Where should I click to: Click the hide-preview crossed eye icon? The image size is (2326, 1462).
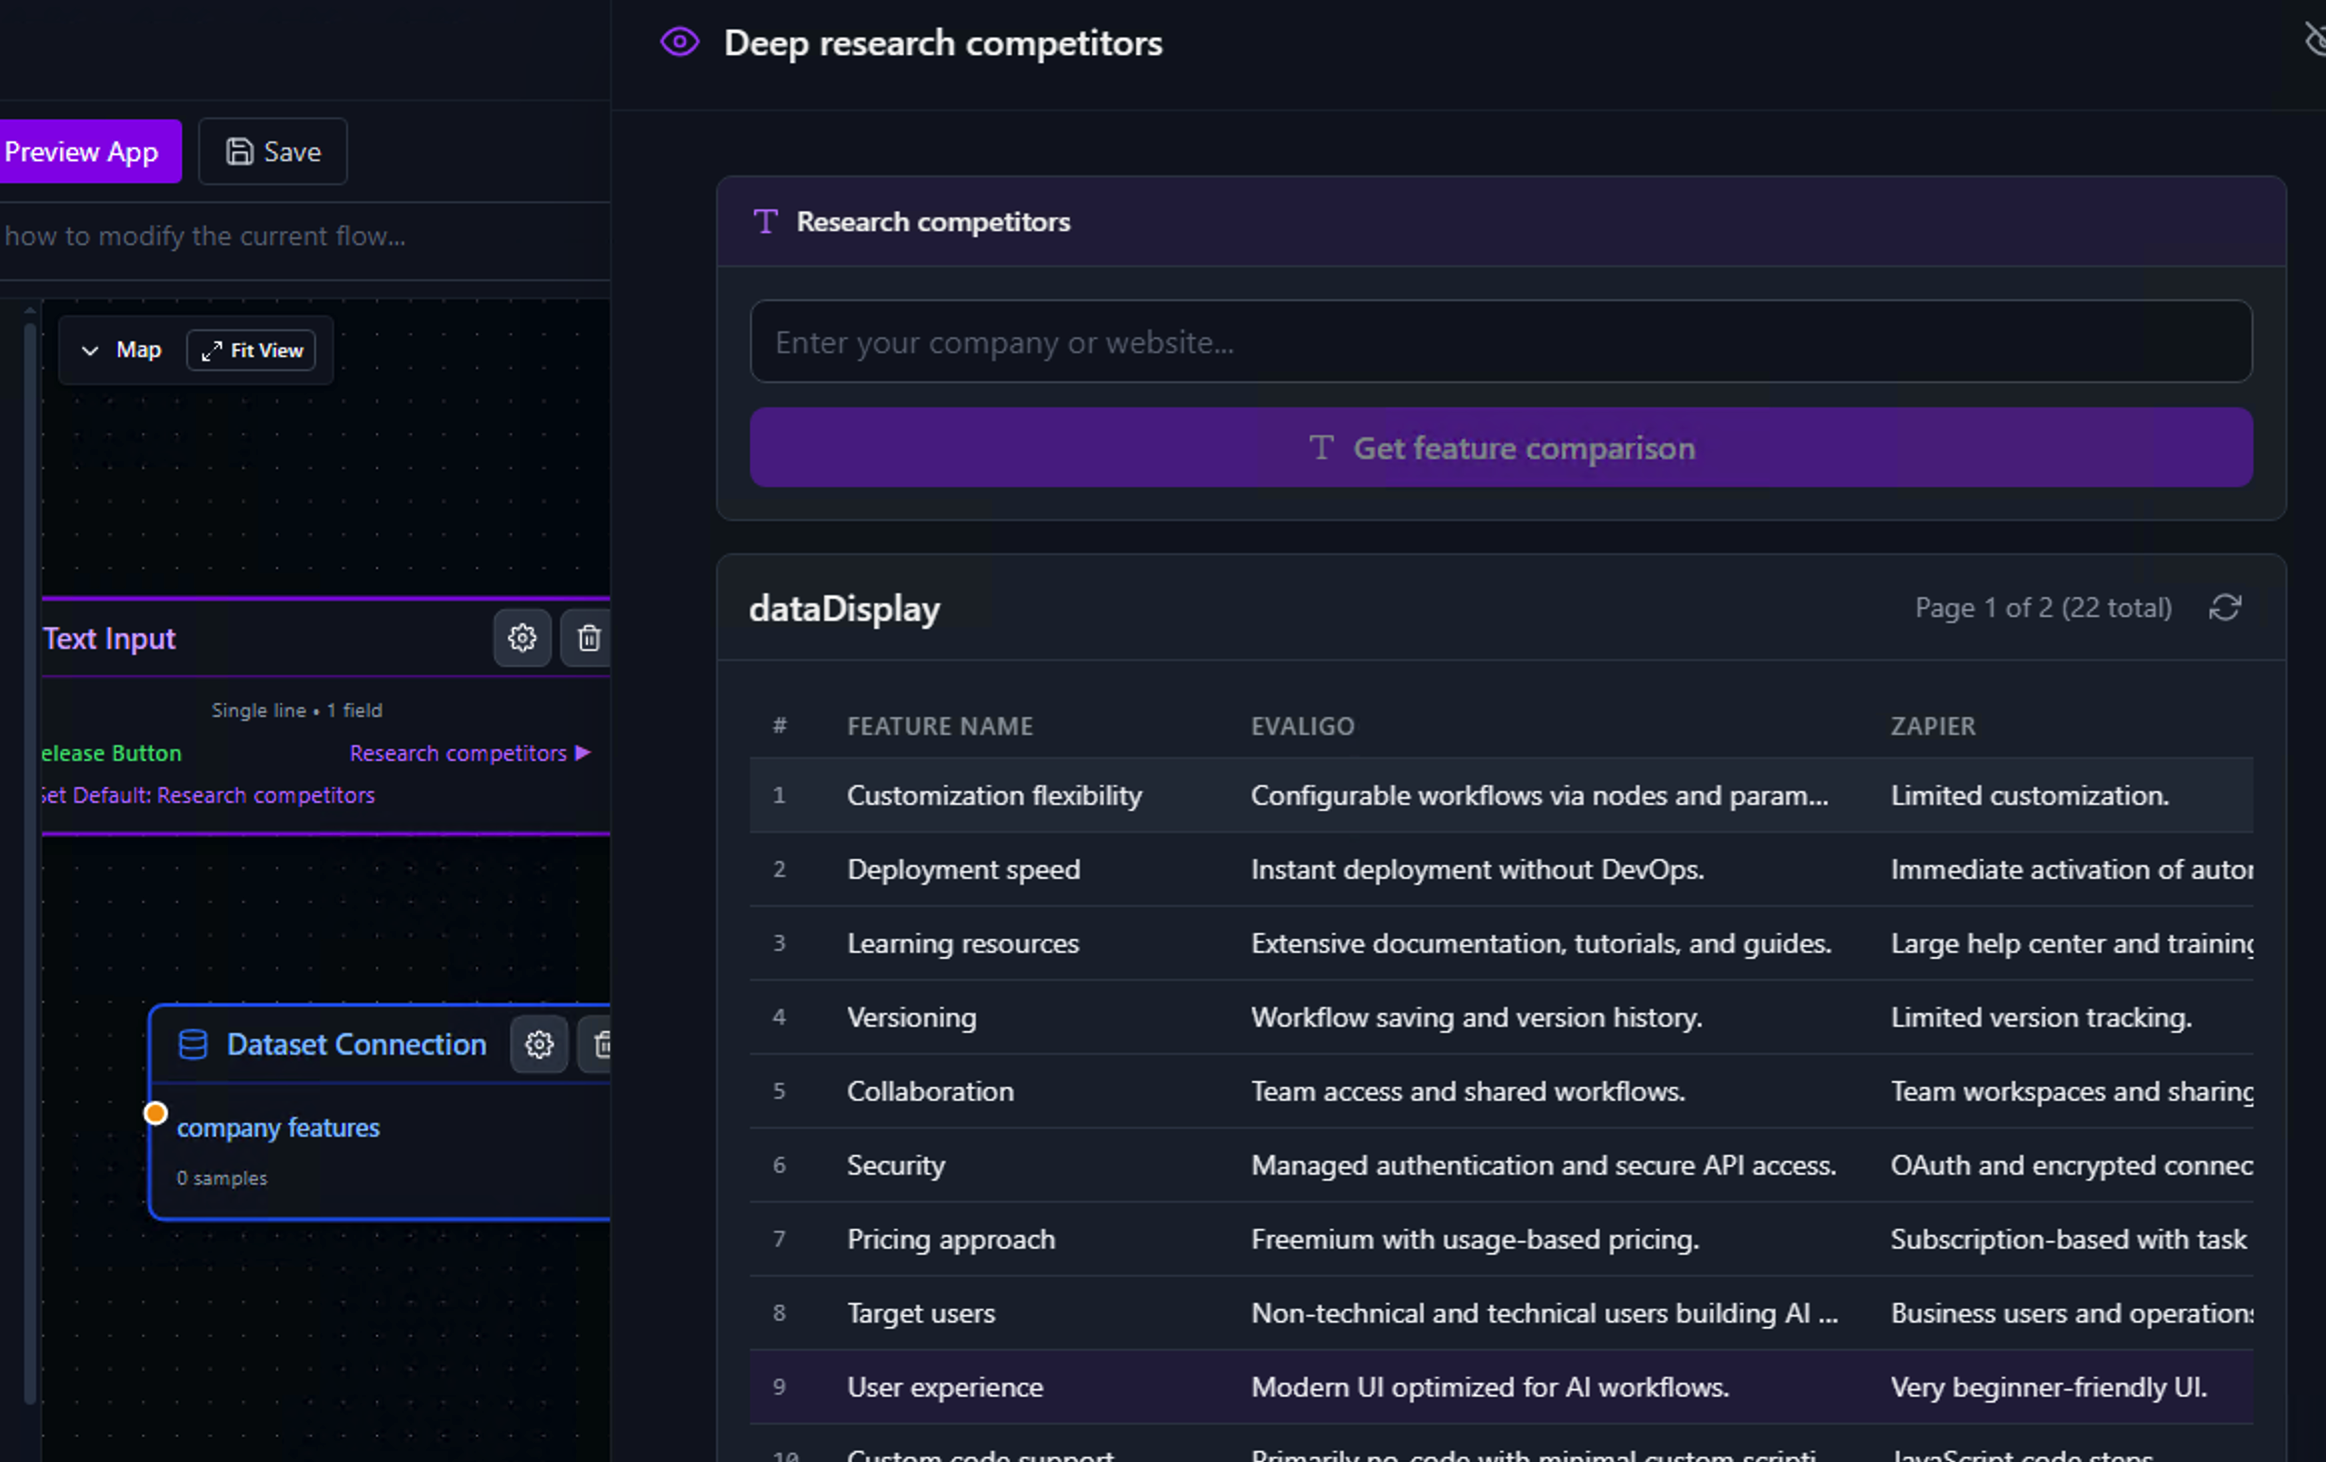(2314, 40)
